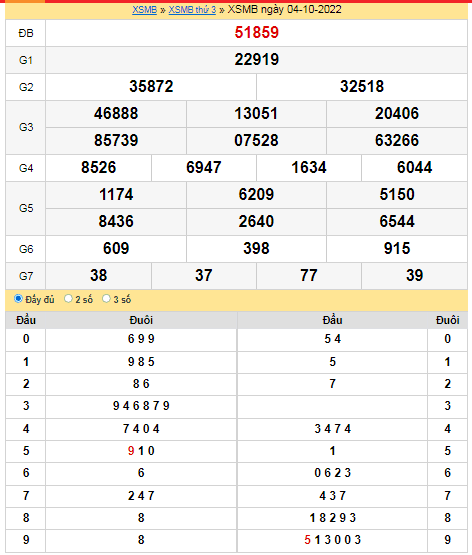The height and width of the screenshot is (555, 472).
Task: Click the G5 number 6209
Action: pos(256,194)
